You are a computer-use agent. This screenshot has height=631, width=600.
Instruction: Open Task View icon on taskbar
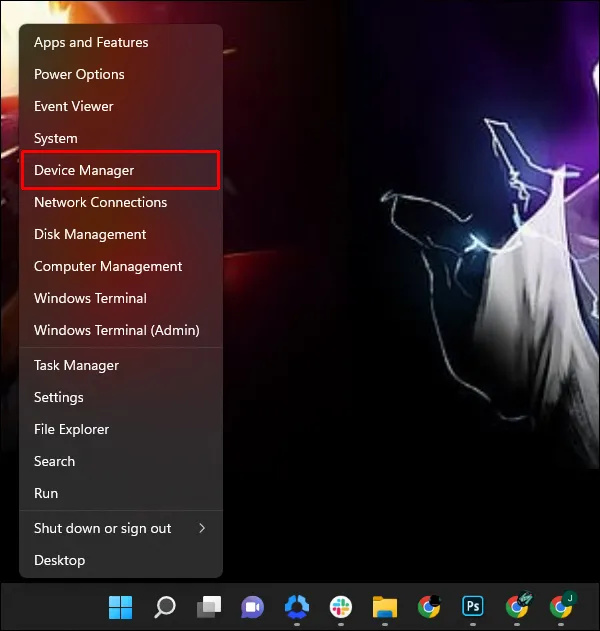pos(208,607)
